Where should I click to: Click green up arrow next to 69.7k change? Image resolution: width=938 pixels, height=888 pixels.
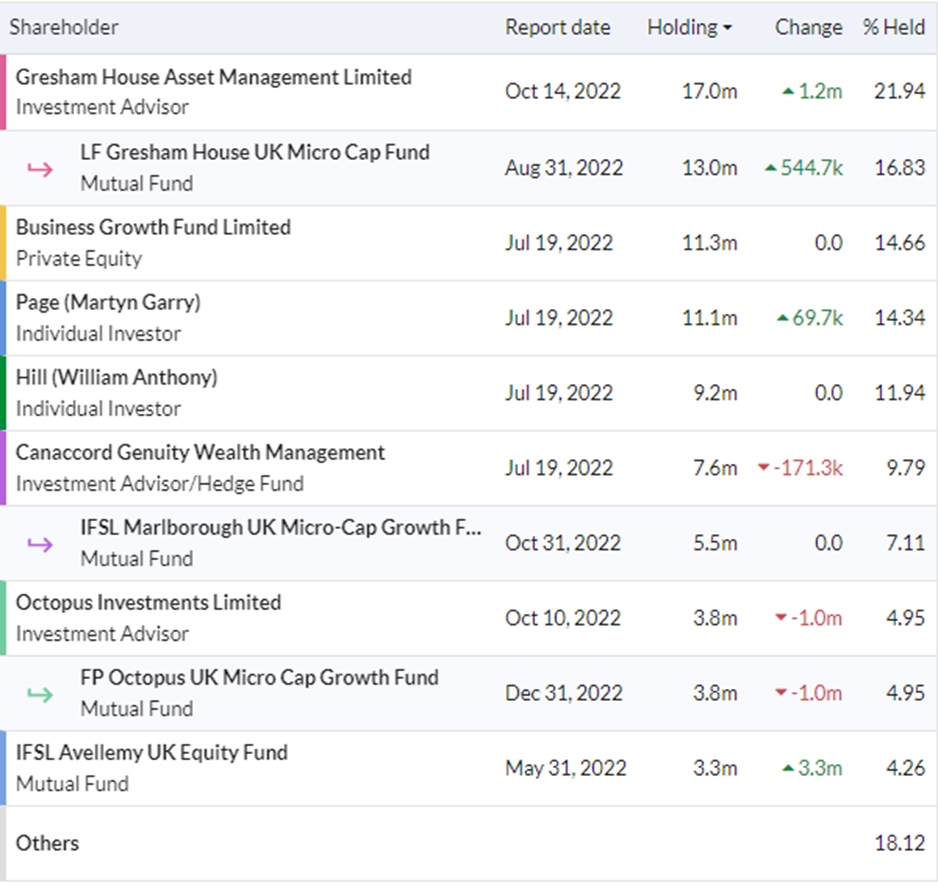(x=782, y=318)
